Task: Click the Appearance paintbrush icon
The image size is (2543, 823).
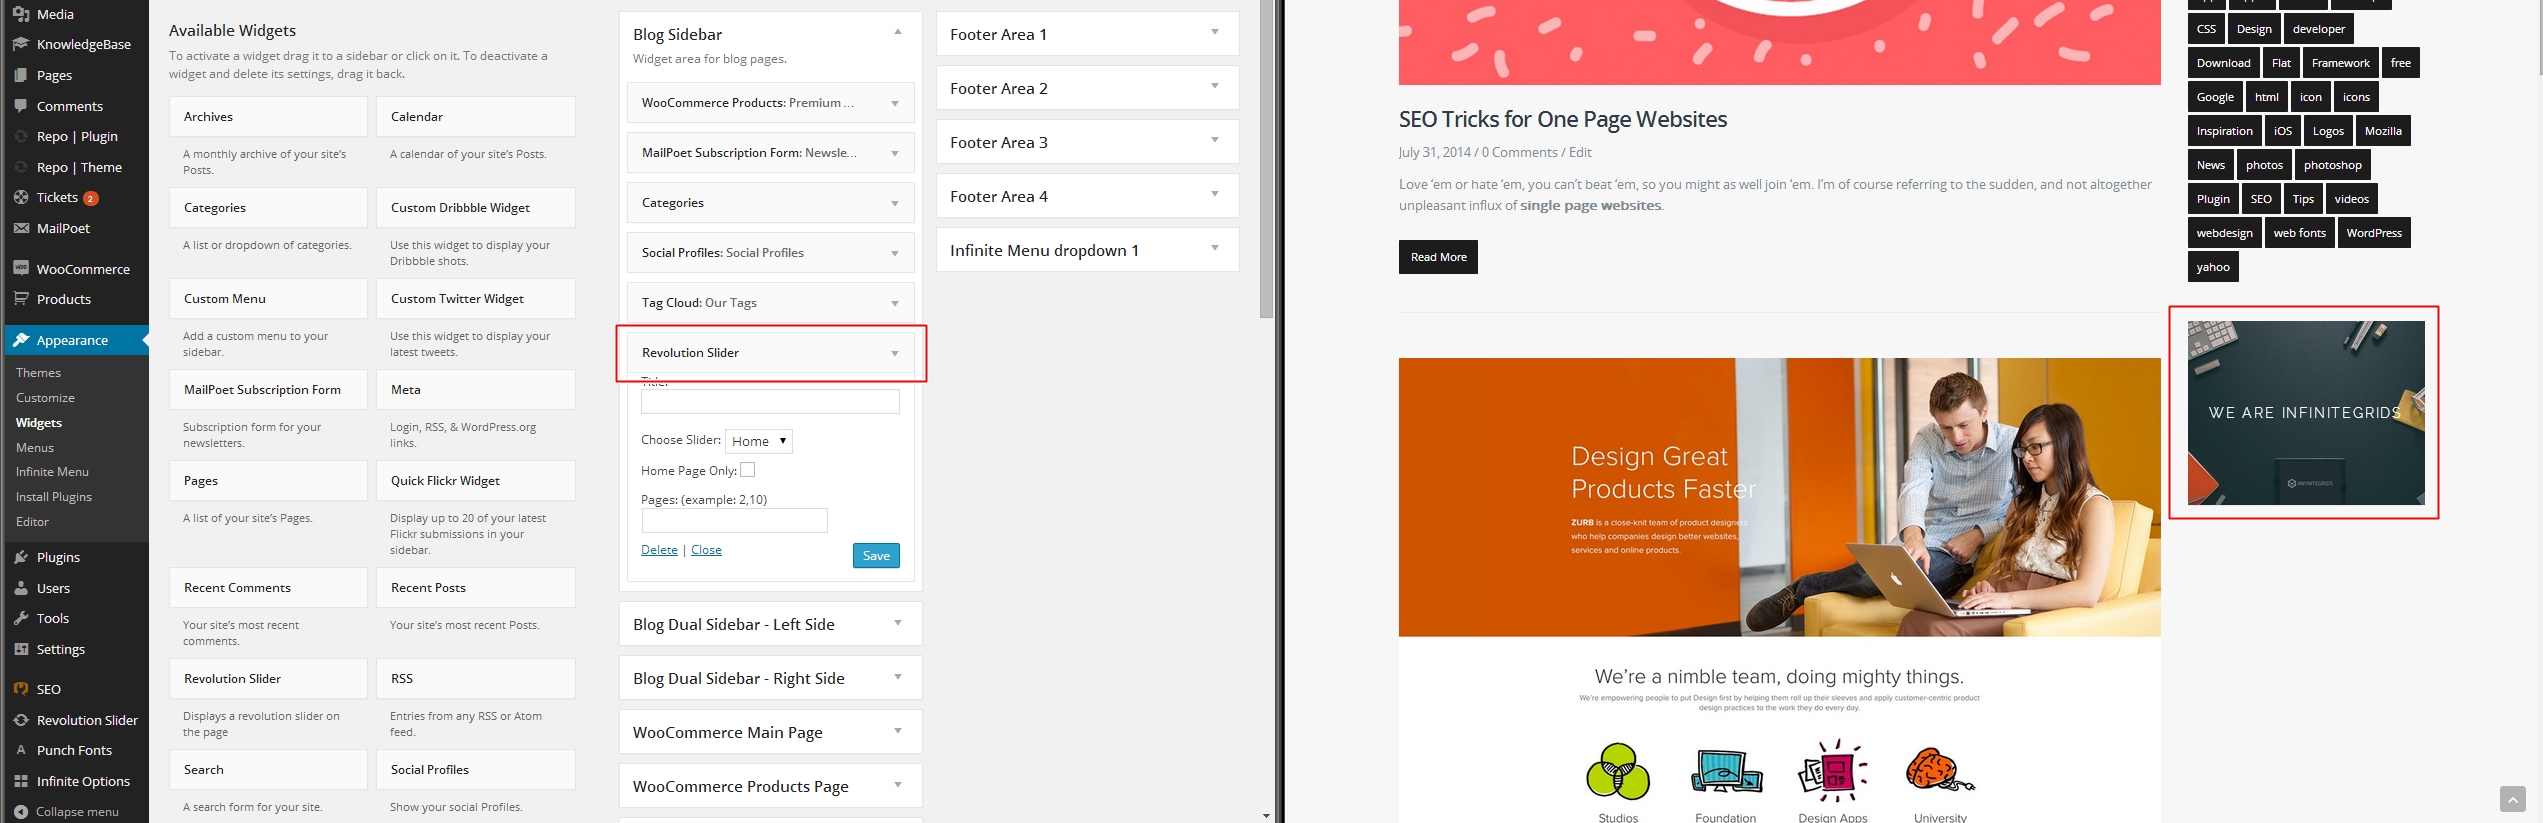Action: [x=21, y=340]
